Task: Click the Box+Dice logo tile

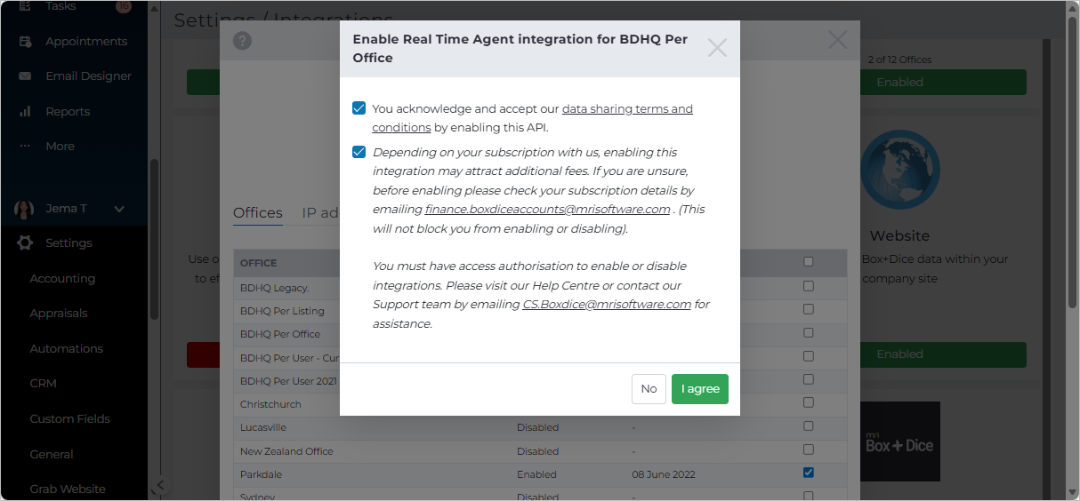Action: click(900, 442)
